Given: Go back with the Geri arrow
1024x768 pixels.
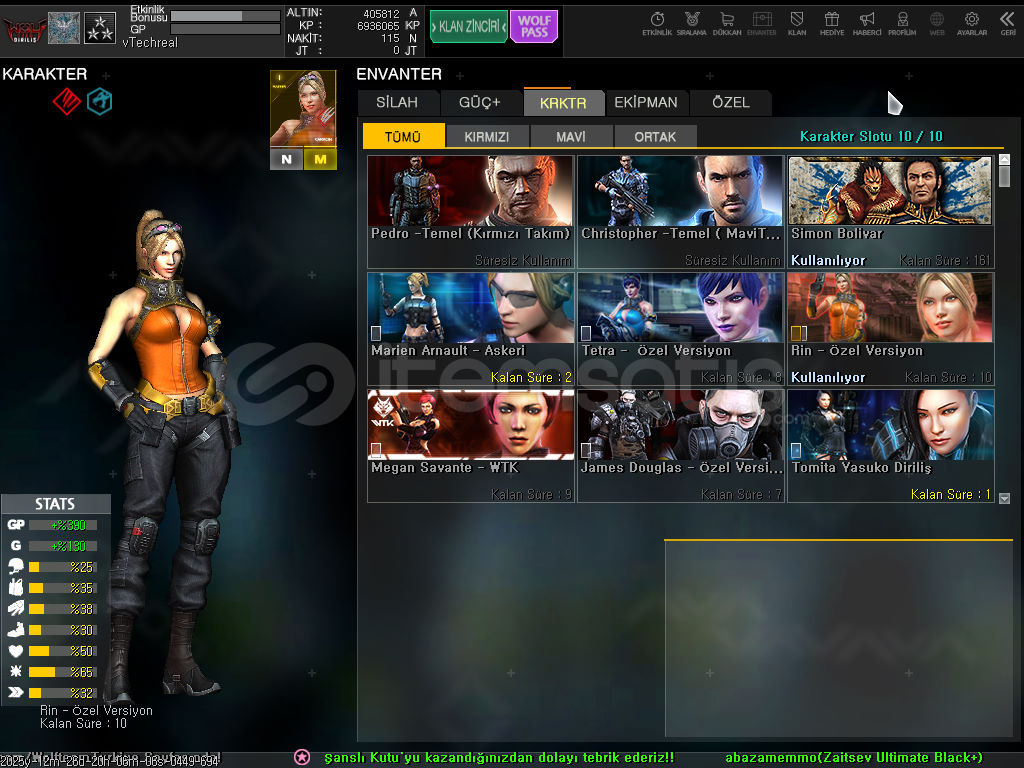Looking at the screenshot, I should coord(1008,23).
